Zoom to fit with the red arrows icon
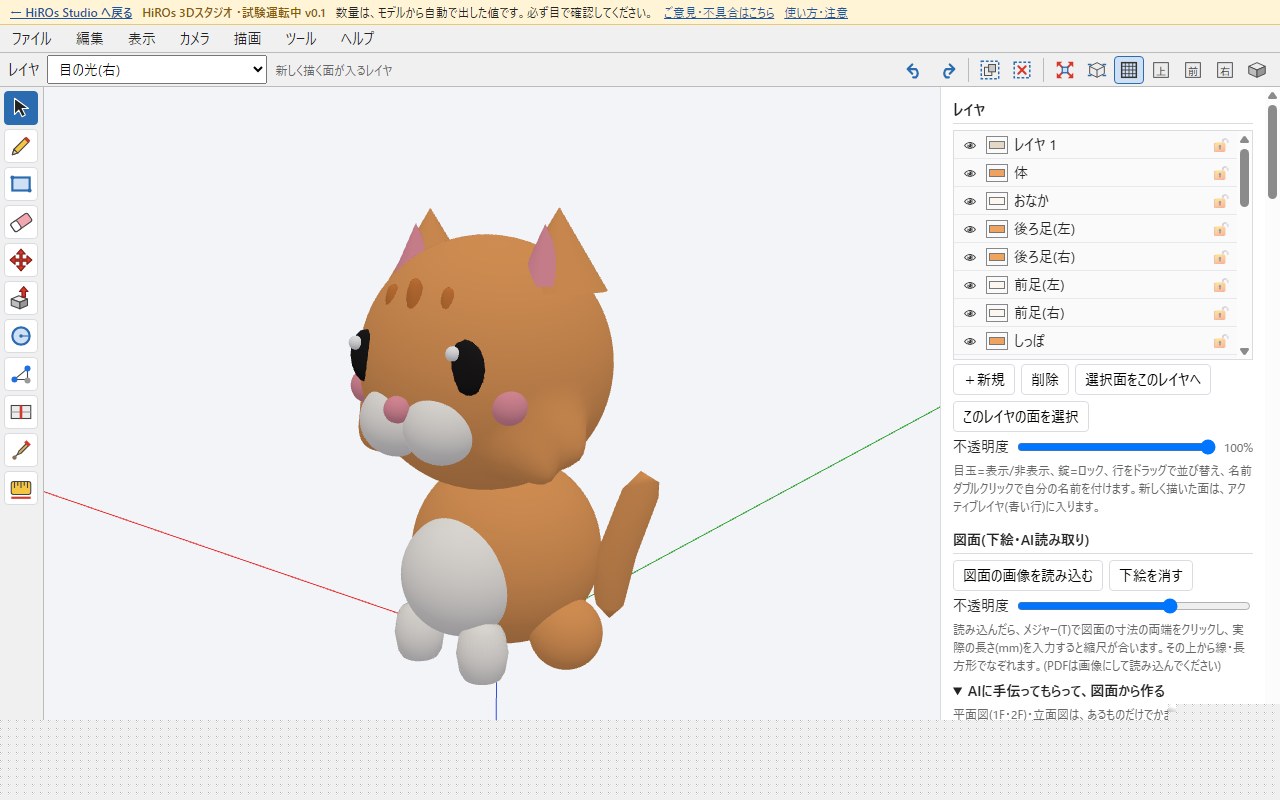1280x800 pixels. [1065, 70]
